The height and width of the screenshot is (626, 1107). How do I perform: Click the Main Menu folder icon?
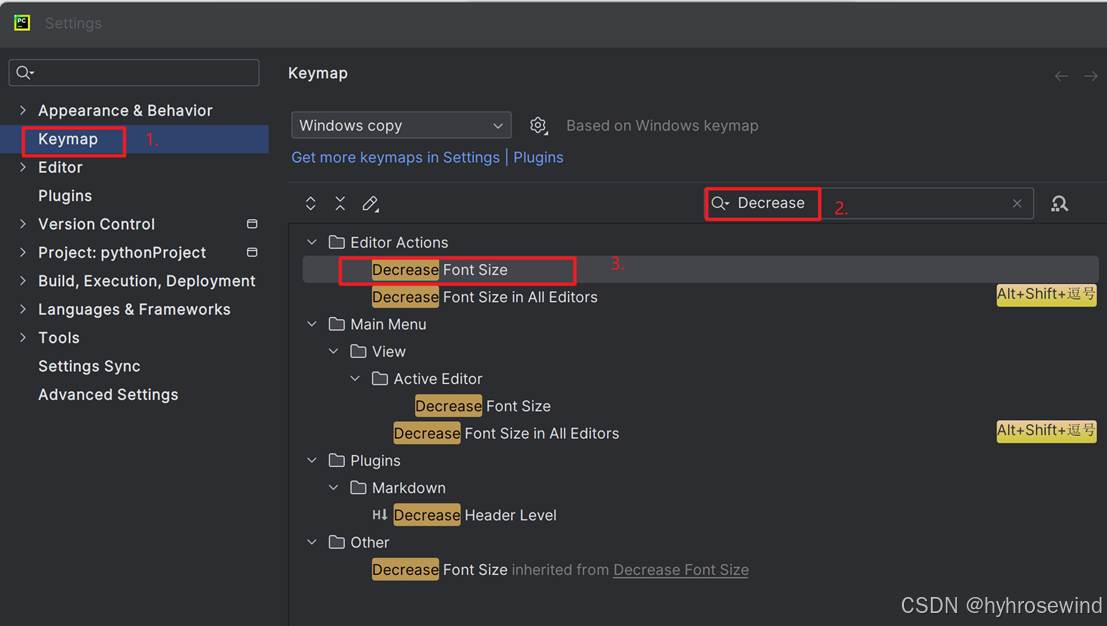[337, 324]
